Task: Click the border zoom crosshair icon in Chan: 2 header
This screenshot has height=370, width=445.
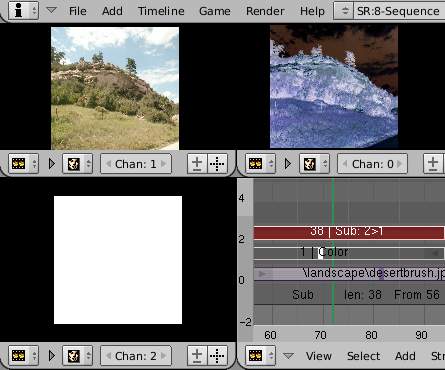Action: pos(217,356)
